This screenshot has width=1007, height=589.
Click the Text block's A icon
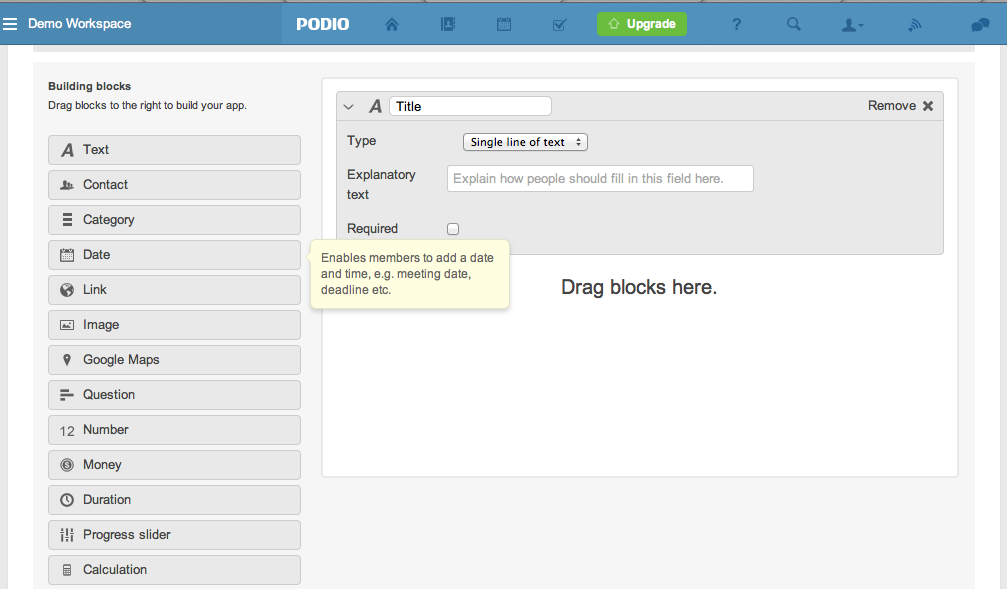click(x=67, y=150)
